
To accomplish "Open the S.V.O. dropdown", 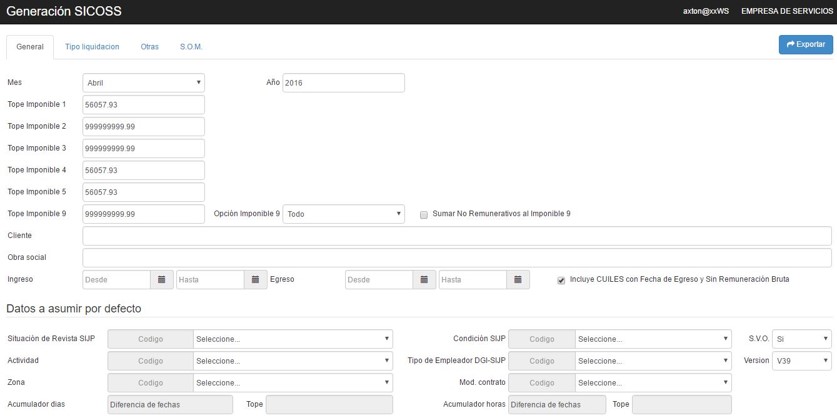I will click(801, 339).
